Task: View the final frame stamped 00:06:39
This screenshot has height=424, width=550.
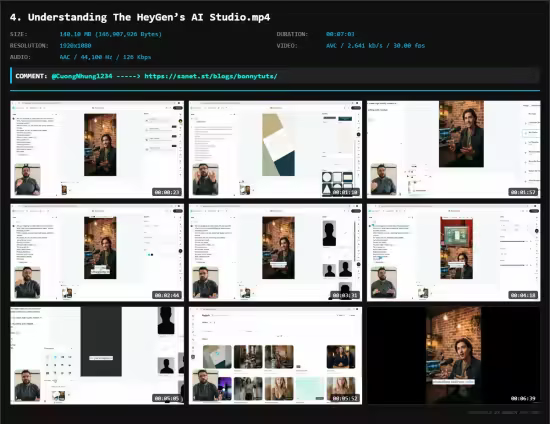Action: 454,356
